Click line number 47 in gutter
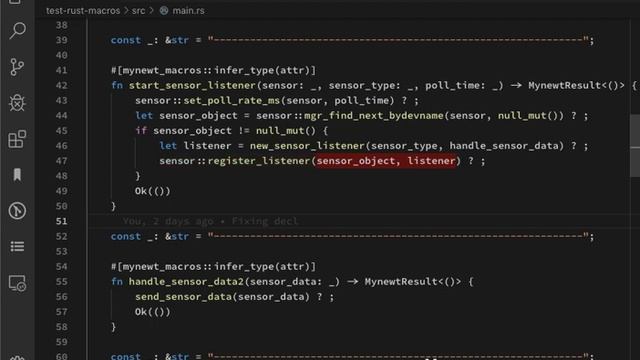The width and height of the screenshot is (640, 360). (x=62, y=161)
